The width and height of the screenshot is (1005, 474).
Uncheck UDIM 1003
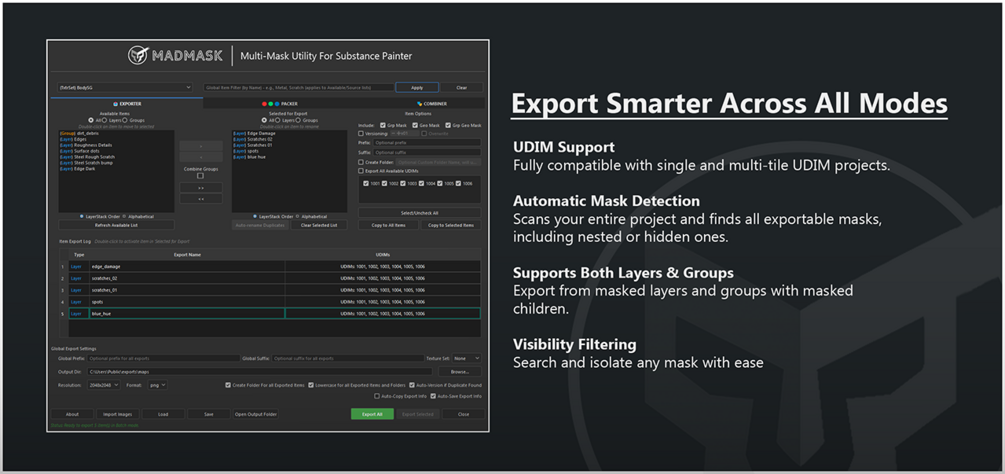tap(403, 183)
